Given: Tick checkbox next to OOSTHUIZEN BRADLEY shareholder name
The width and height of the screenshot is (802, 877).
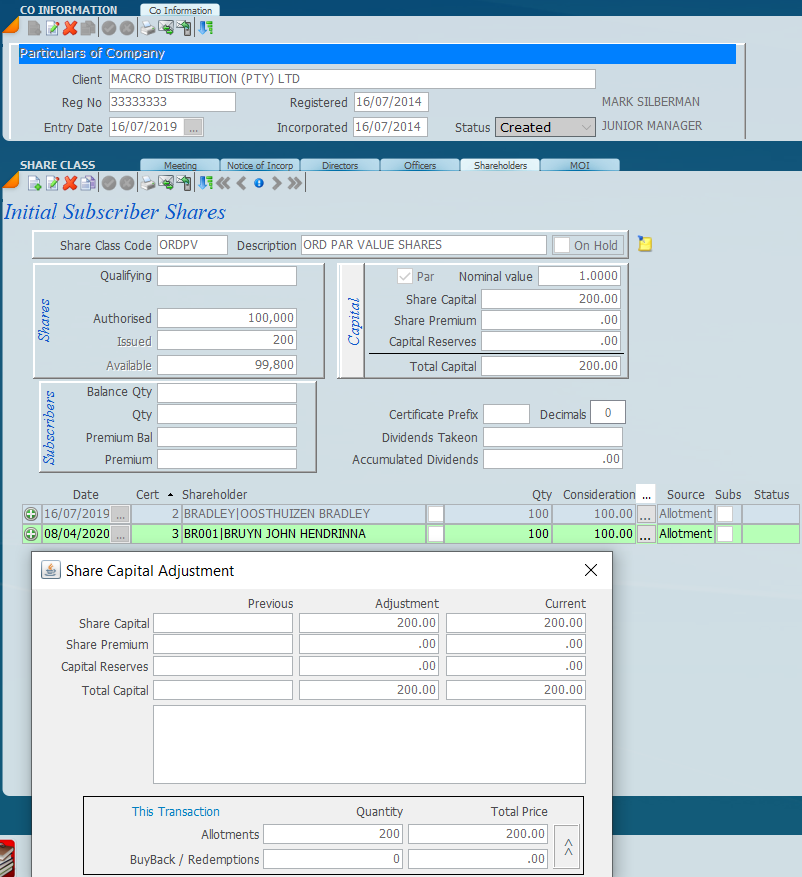Looking at the screenshot, I should point(436,514).
